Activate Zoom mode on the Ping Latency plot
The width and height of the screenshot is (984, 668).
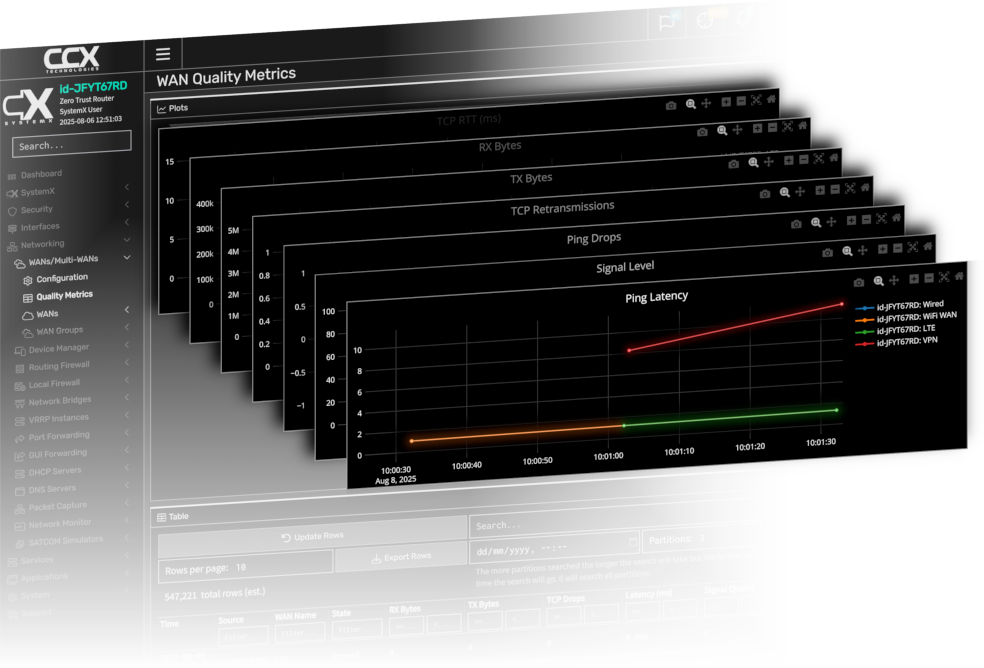click(878, 283)
